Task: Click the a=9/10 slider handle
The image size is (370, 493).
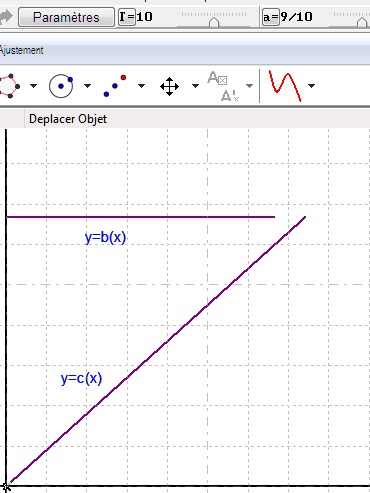Action: [362, 22]
